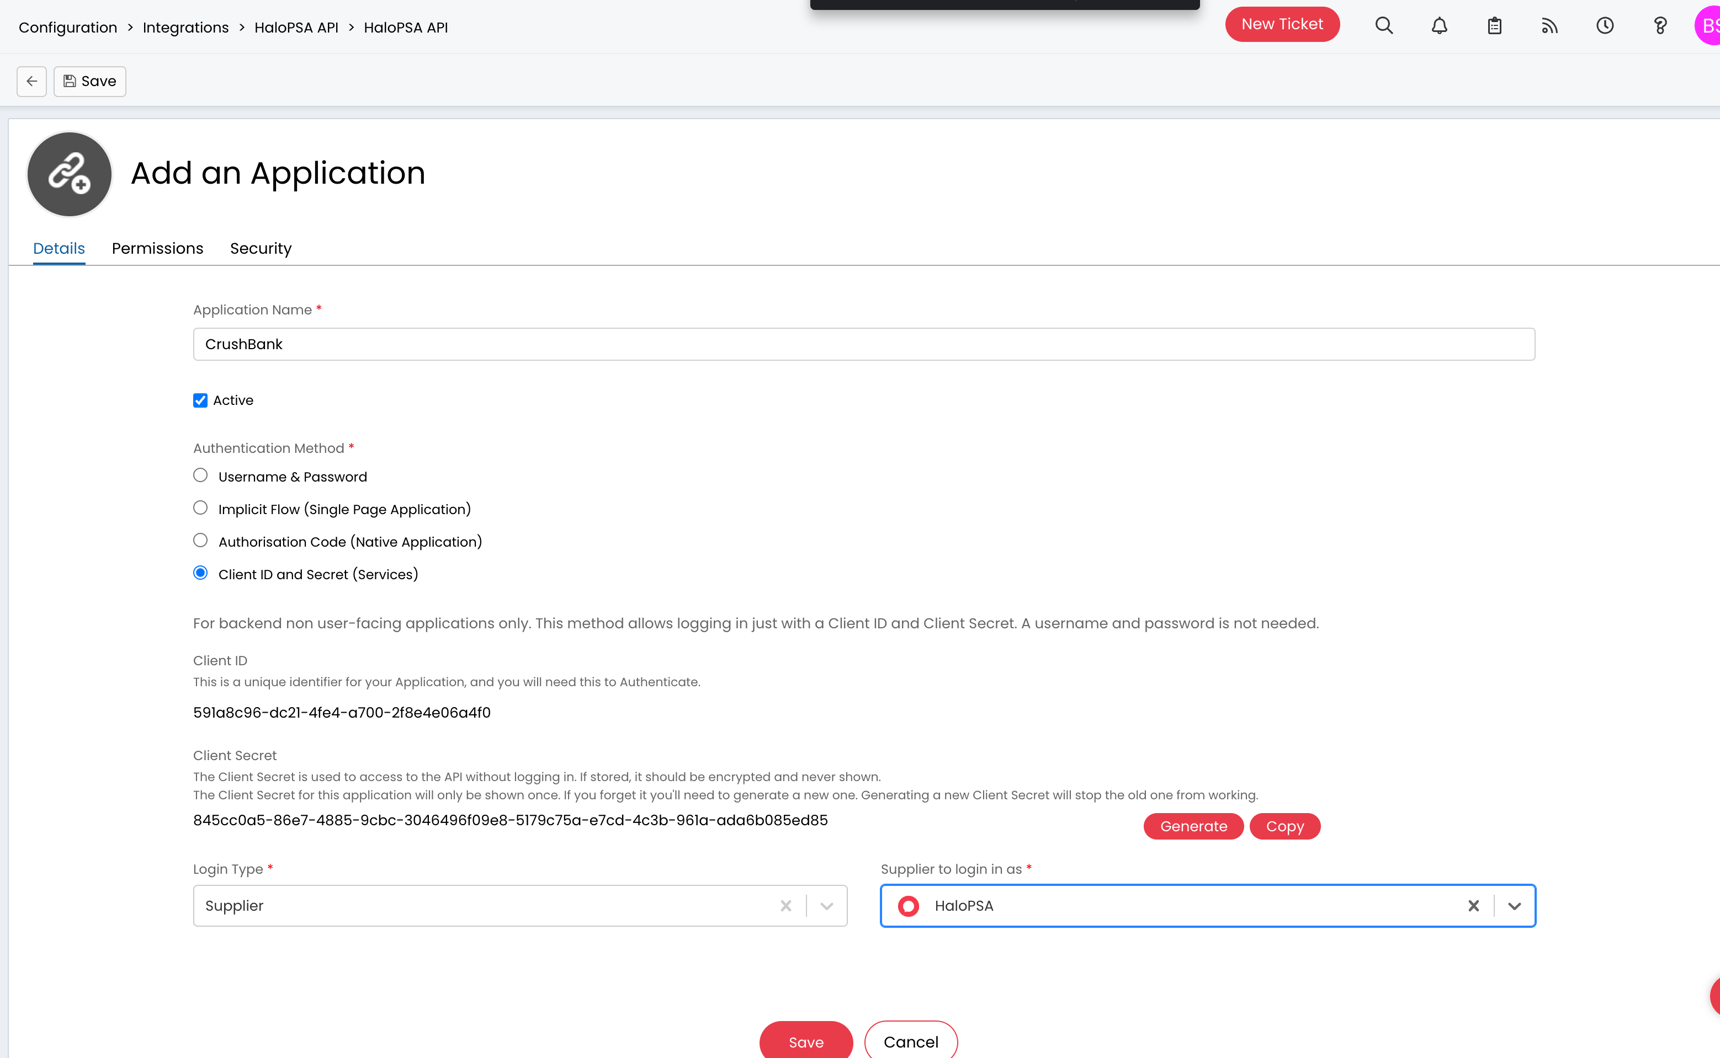Click the clipboard icon in the header
Viewport: 1720px width, 1058px height.
(x=1494, y=26)
